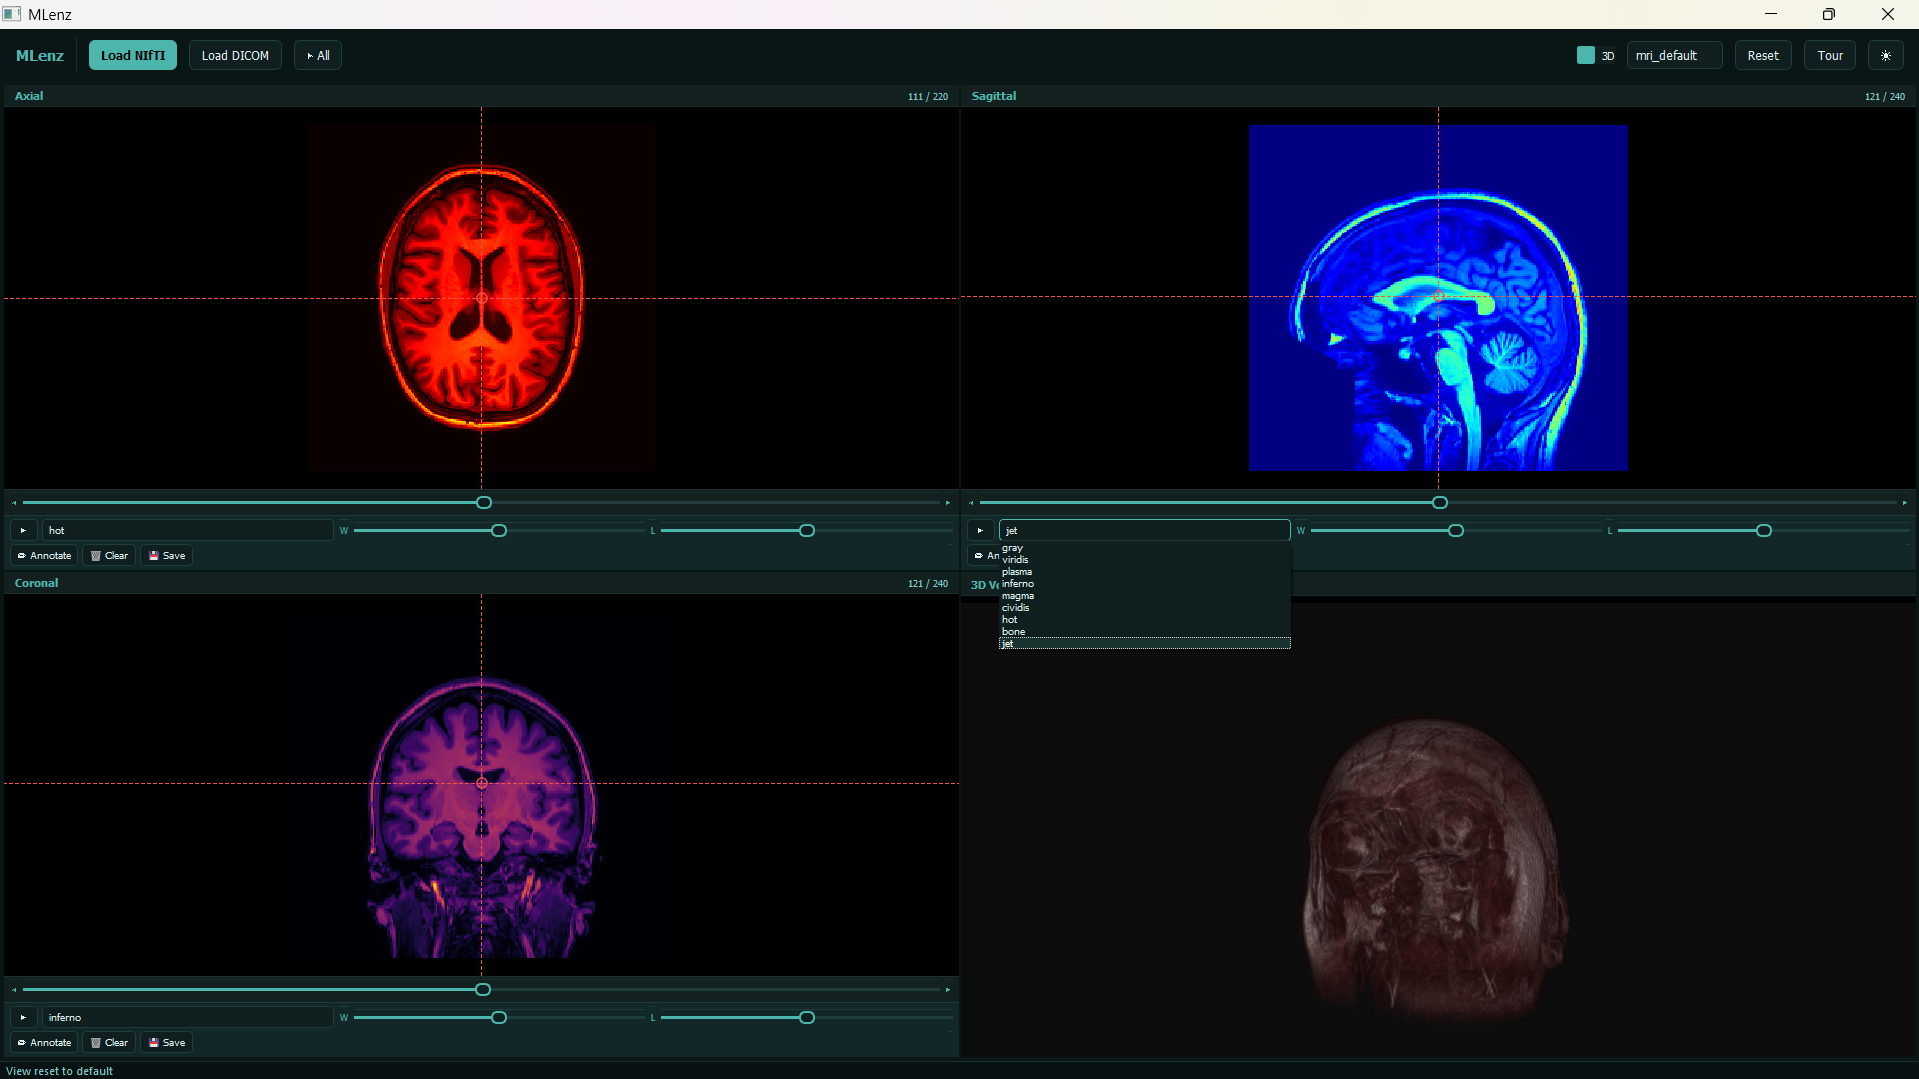
Task: Step Sagittal slice back with left arrow
Action: pyautogui.click(x=971, y=503)
